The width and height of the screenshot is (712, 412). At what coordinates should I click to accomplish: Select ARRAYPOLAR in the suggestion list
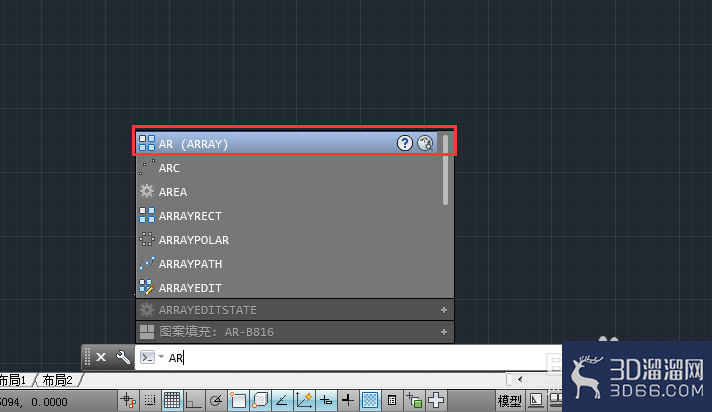287,240
